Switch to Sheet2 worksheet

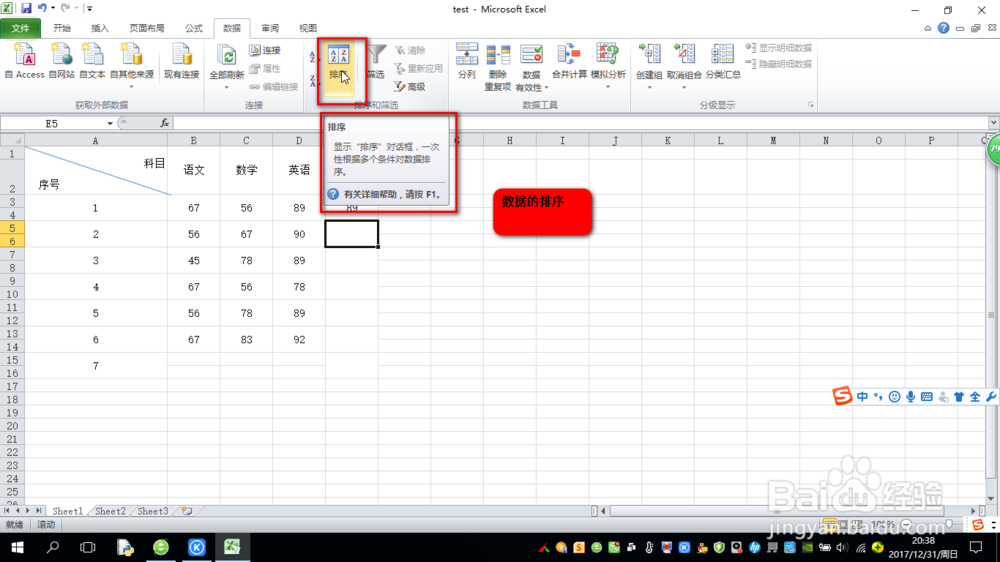click(x=110, y=511)
